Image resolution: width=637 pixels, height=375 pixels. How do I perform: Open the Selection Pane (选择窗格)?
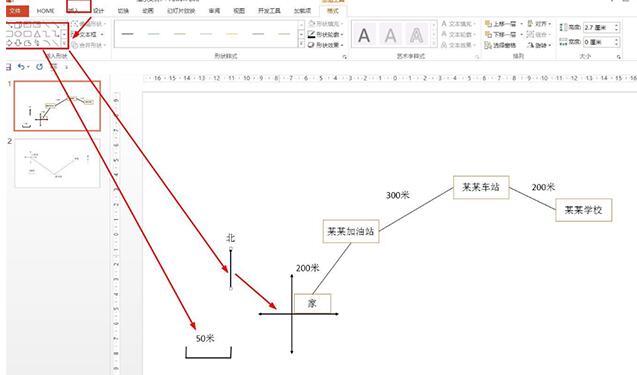(x=500, y=46)
